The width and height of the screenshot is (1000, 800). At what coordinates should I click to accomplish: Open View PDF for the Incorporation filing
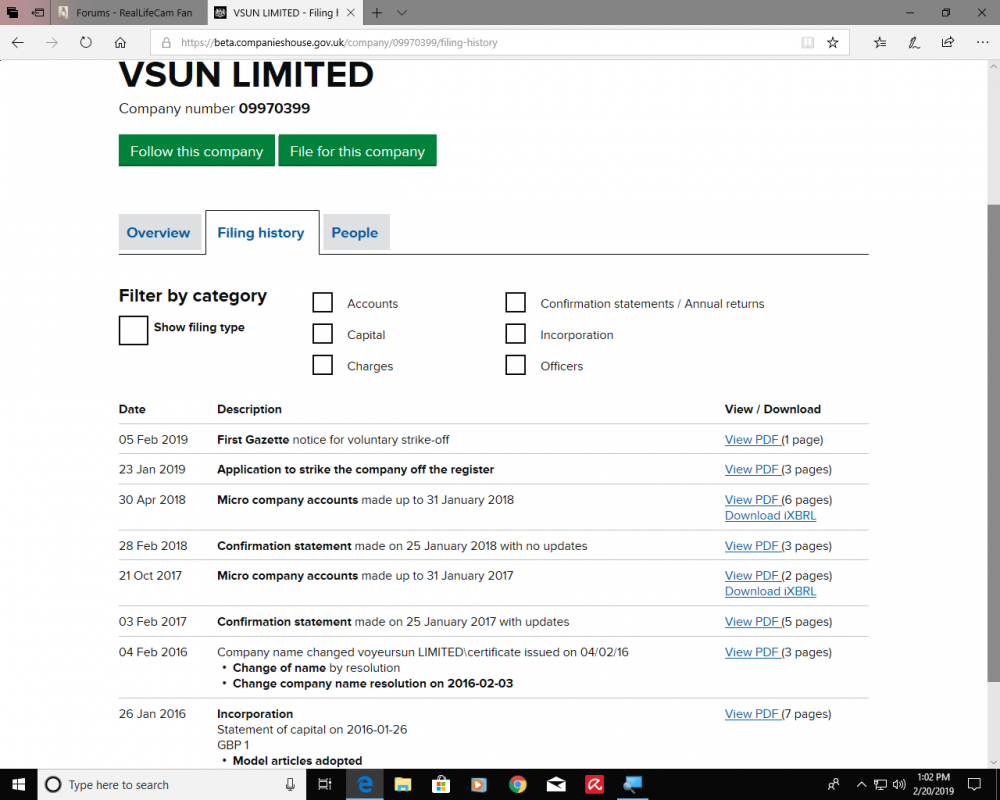[x=752, y=713]
